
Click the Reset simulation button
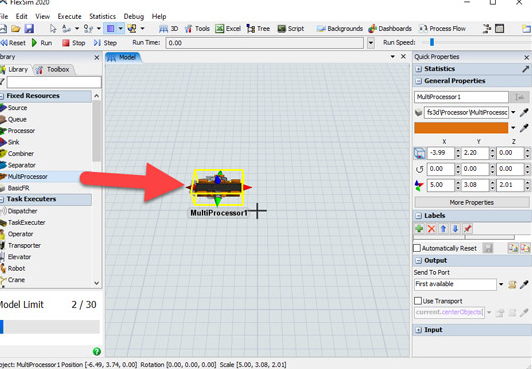click(13, 43)
